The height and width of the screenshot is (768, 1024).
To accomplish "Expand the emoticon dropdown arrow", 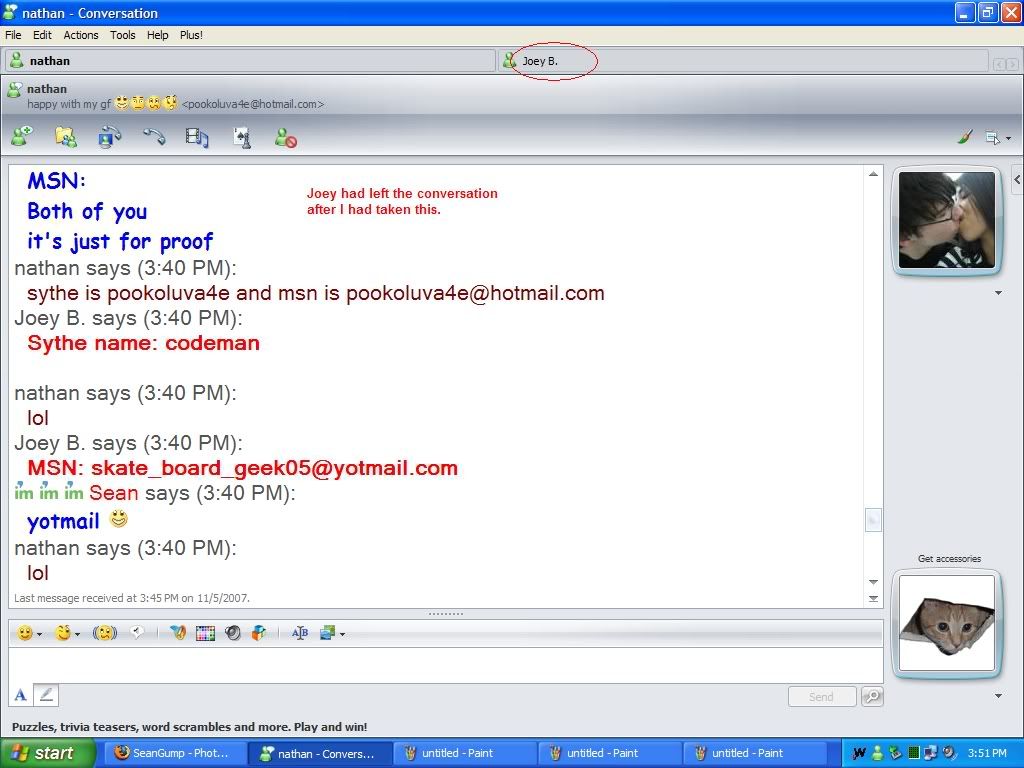I will pyautogui.click(x=39, y=634).
